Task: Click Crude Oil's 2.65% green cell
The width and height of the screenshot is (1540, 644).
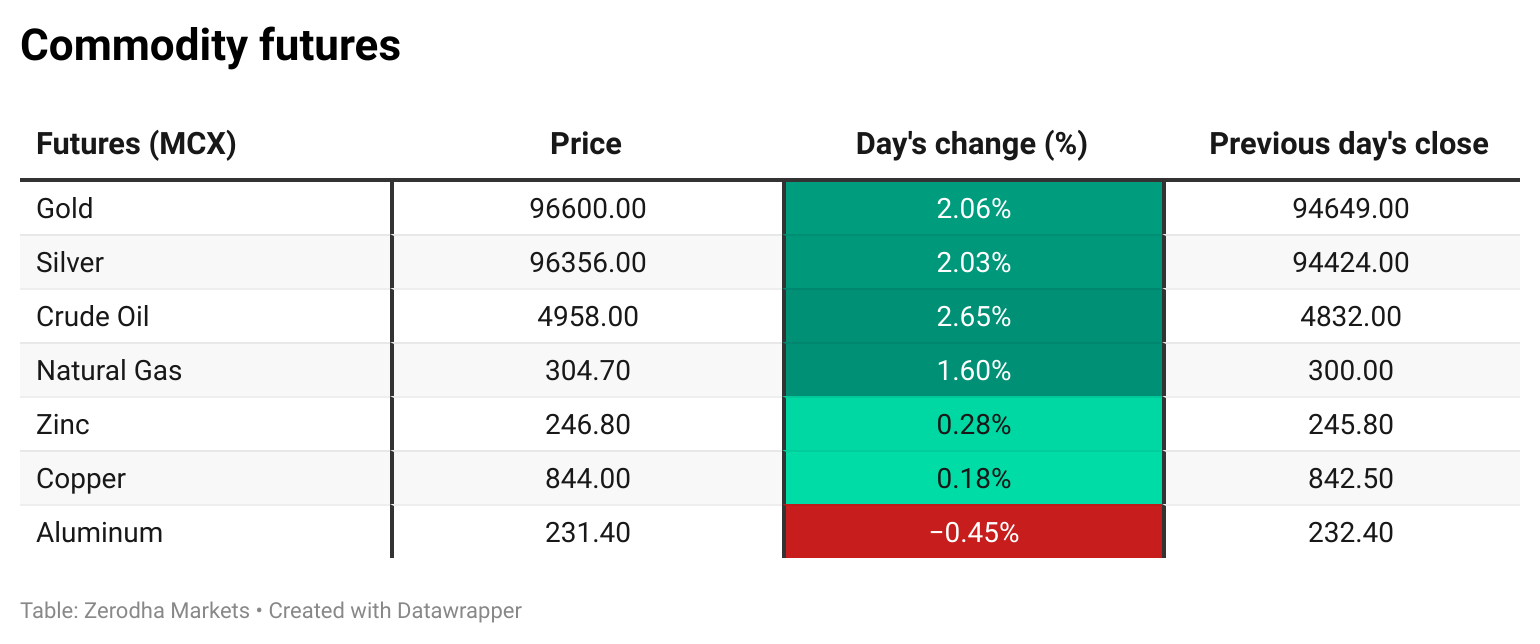Action: [973, 317]
